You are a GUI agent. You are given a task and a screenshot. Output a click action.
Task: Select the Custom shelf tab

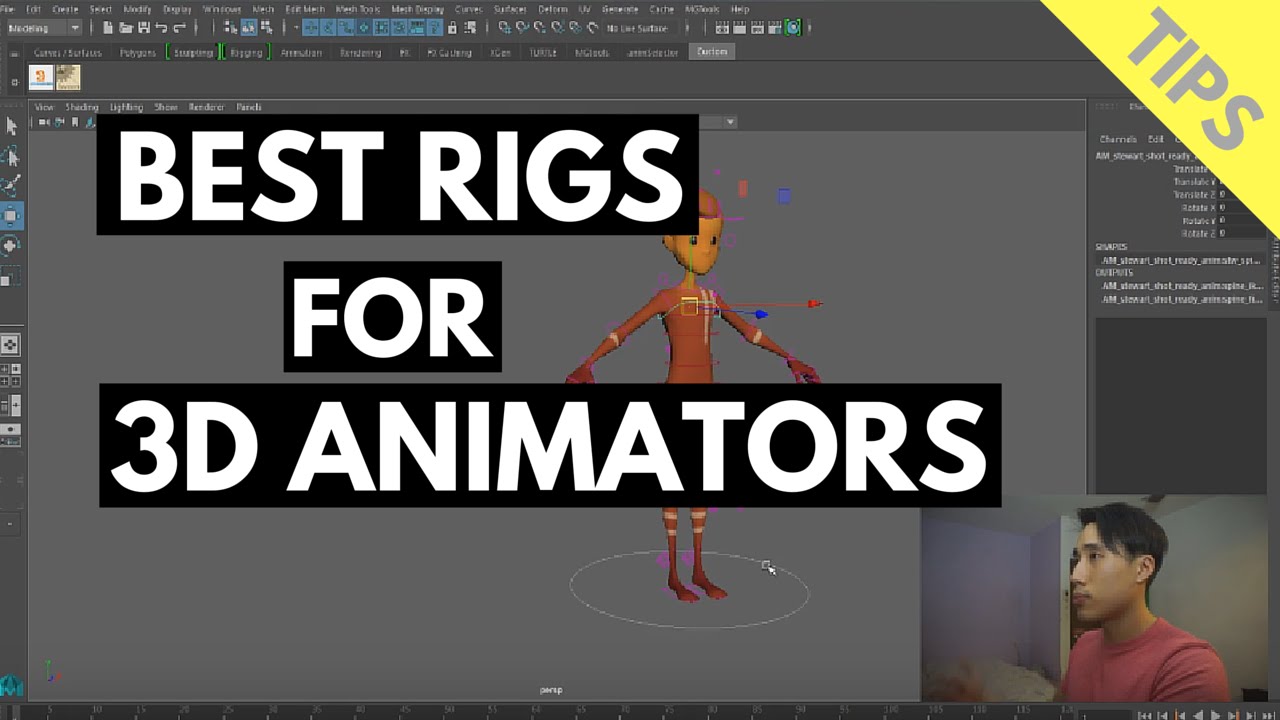tap(712, 52)
